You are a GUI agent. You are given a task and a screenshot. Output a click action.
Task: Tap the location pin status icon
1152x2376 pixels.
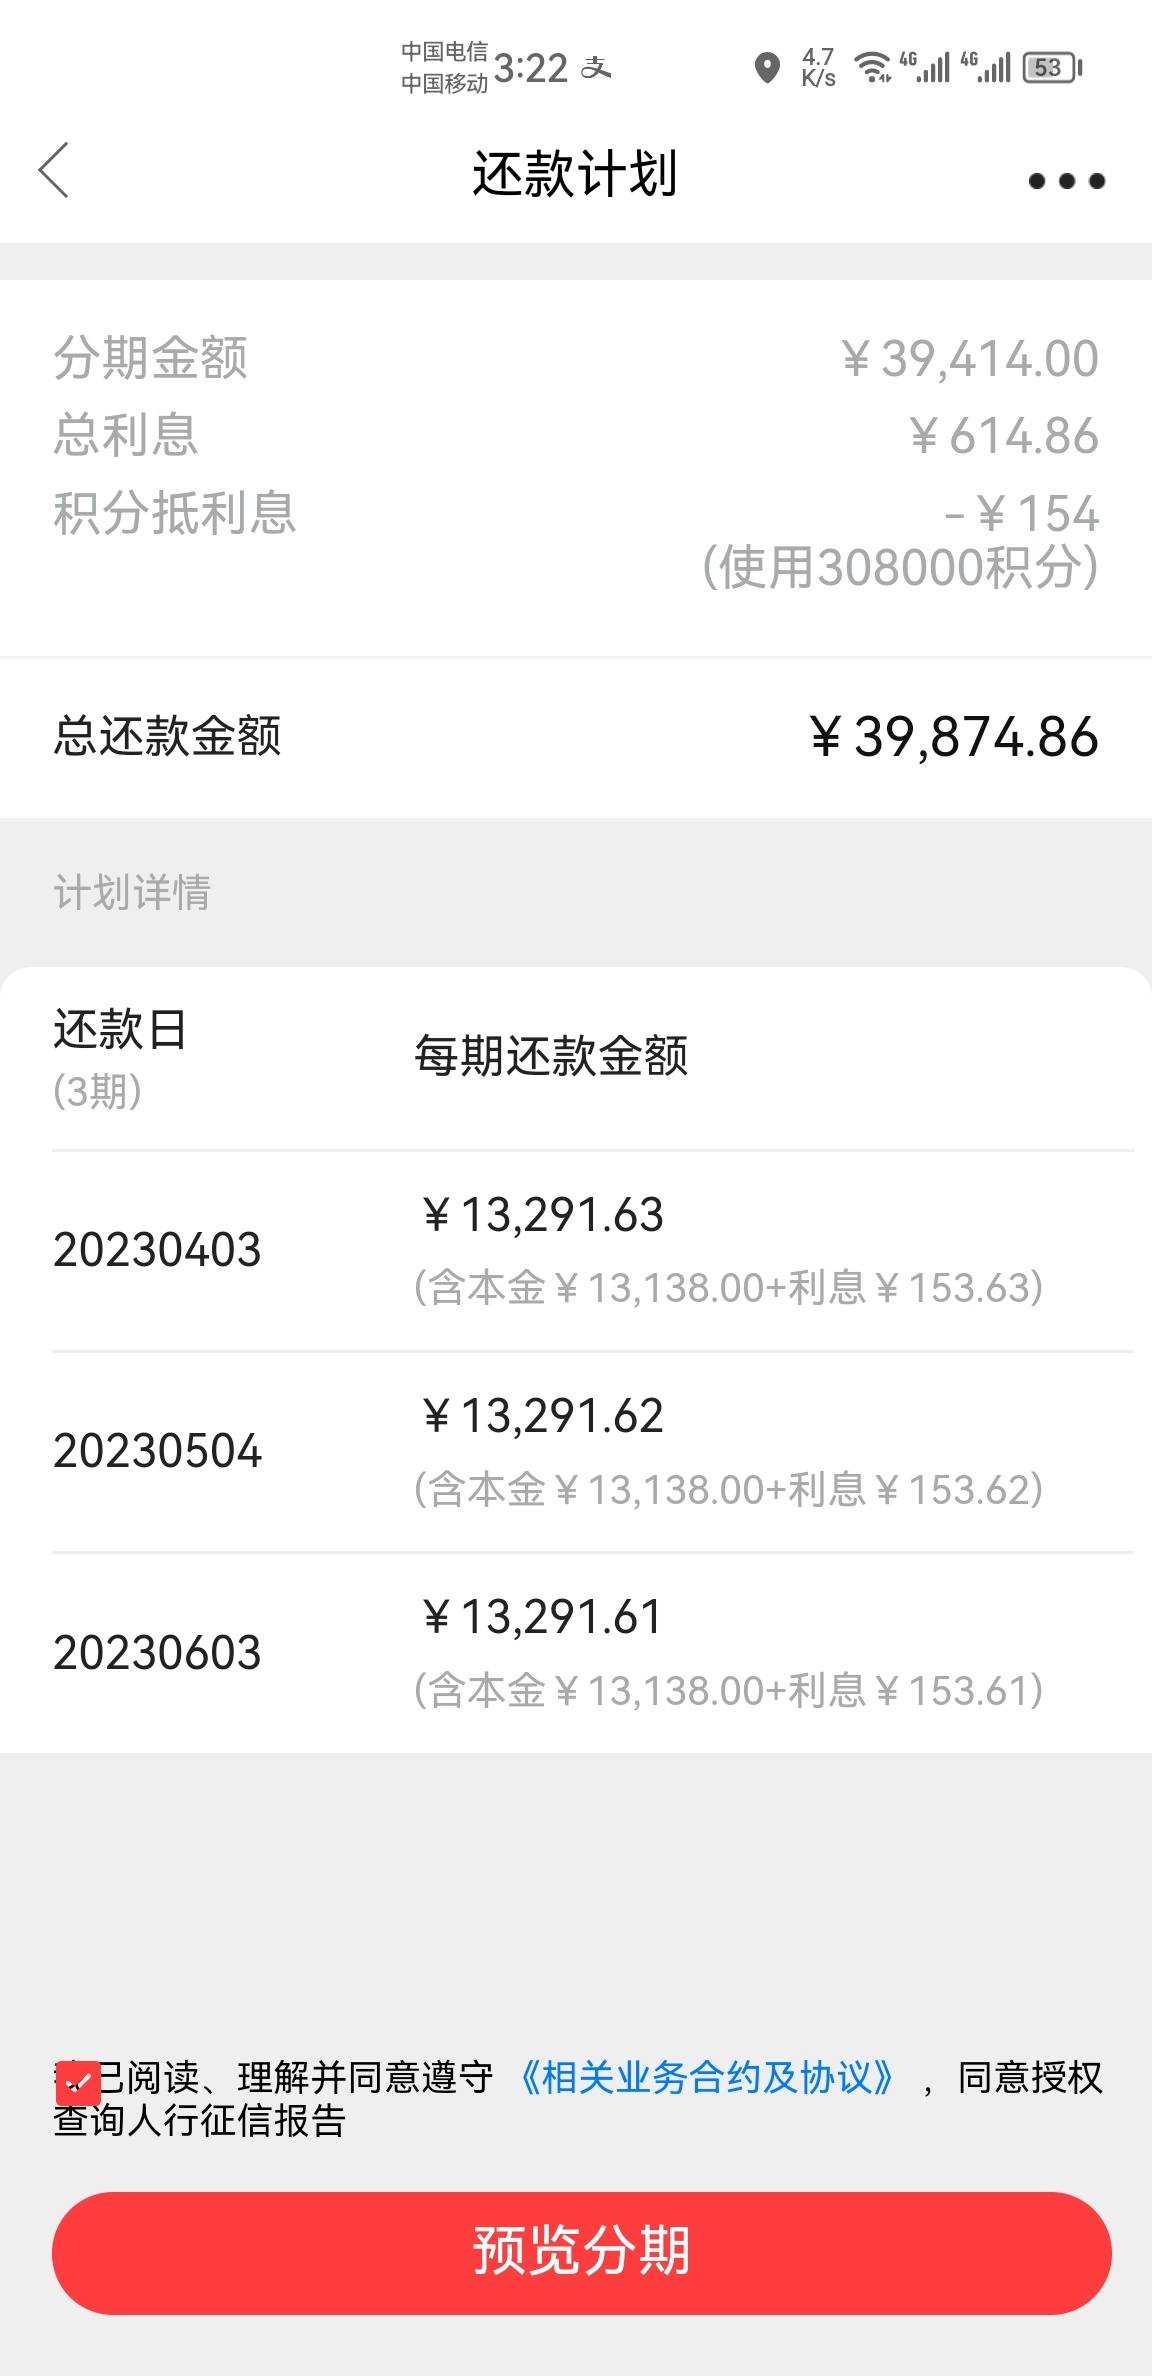tap(767, 68)
